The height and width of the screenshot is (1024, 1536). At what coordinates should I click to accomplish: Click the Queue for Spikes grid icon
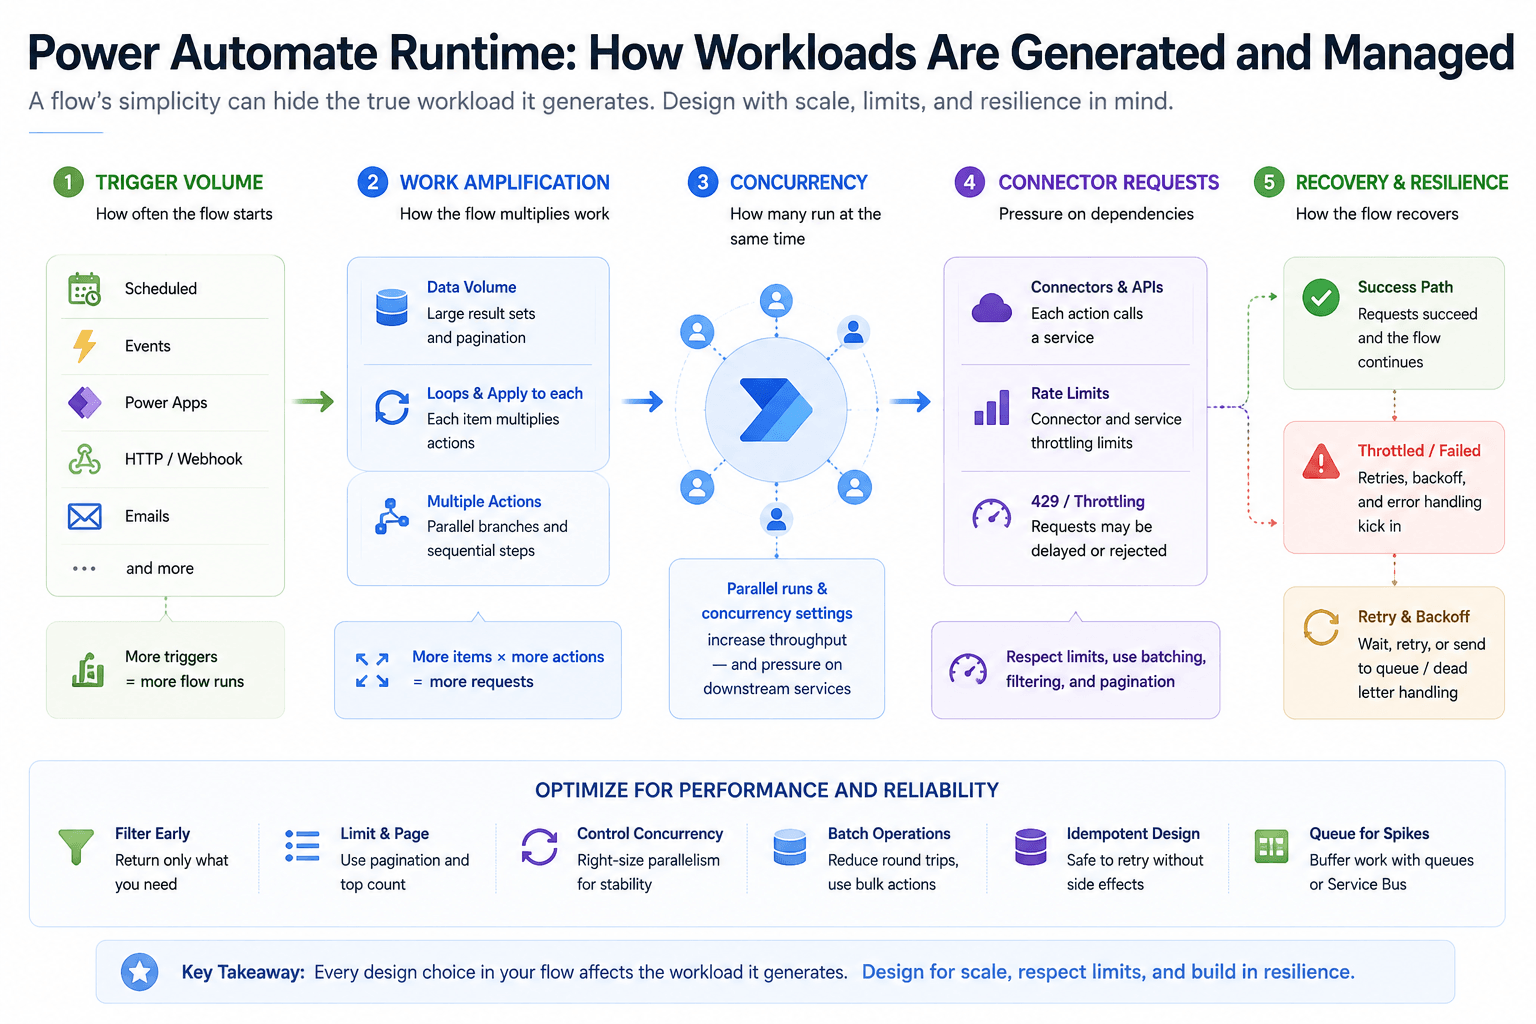(x=1272, y=846)
